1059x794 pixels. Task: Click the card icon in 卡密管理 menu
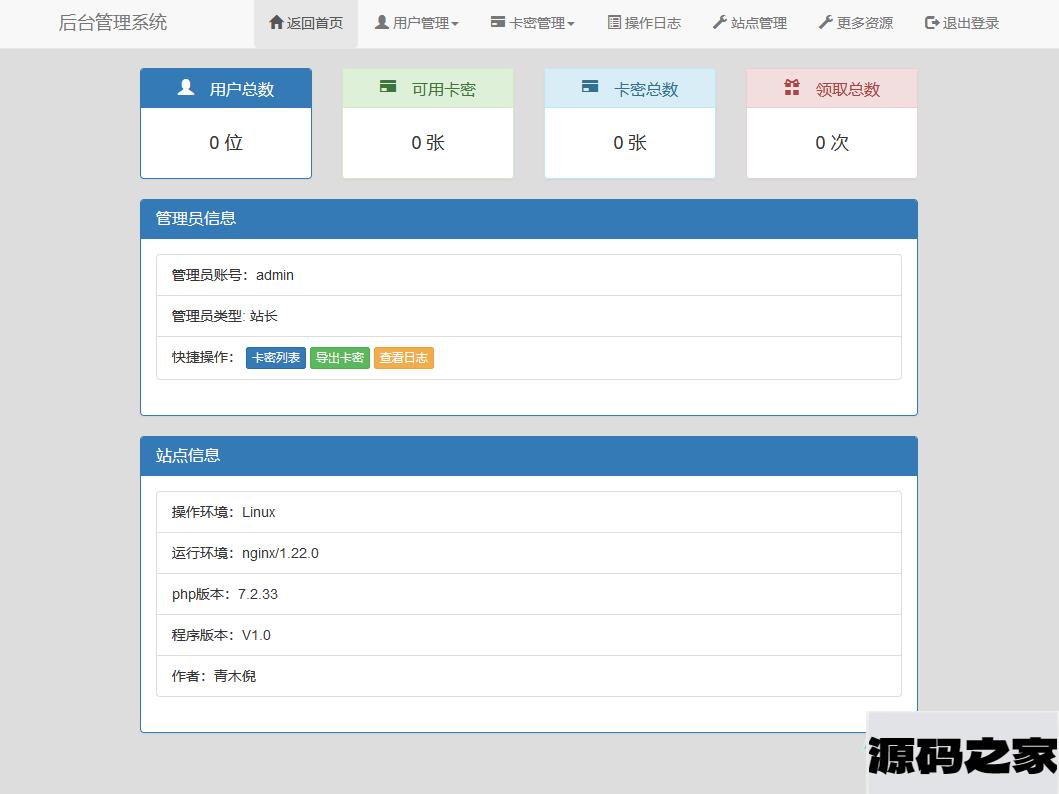498,22
